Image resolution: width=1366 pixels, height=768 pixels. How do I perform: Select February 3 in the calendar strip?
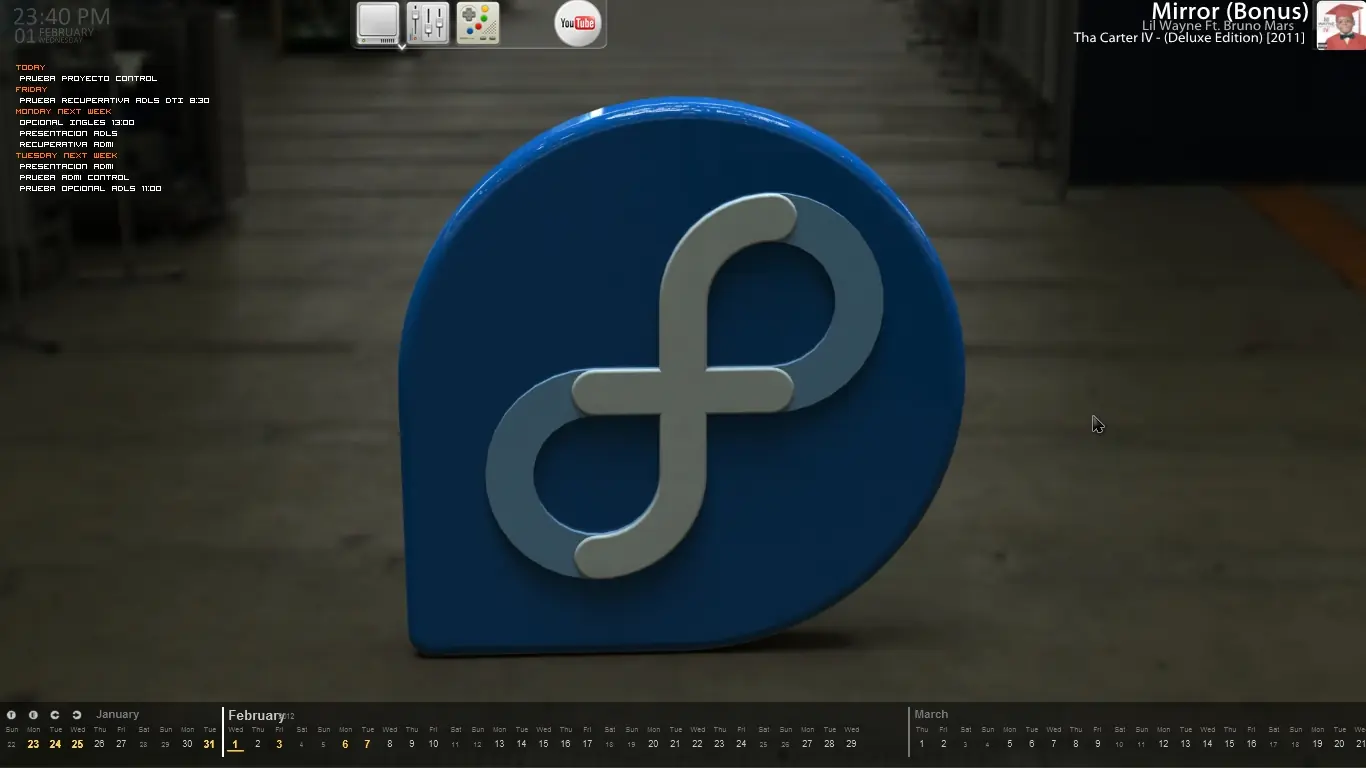(x=279, y=744)
